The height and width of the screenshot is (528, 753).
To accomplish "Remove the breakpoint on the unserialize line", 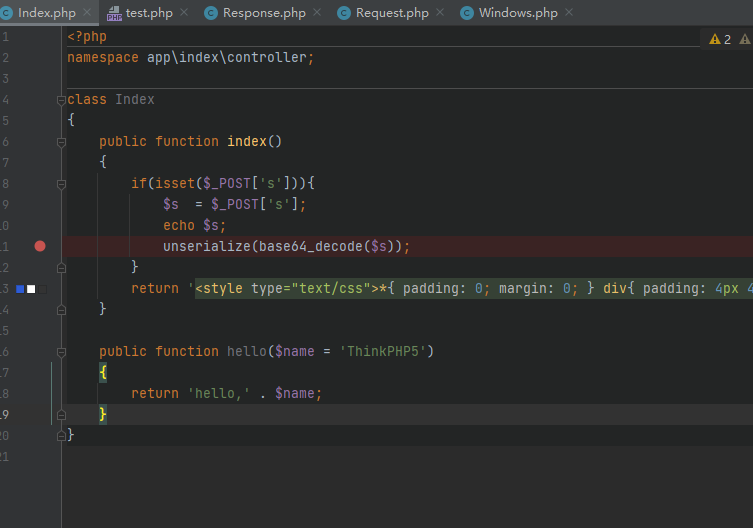I will [x=40, y=246].
